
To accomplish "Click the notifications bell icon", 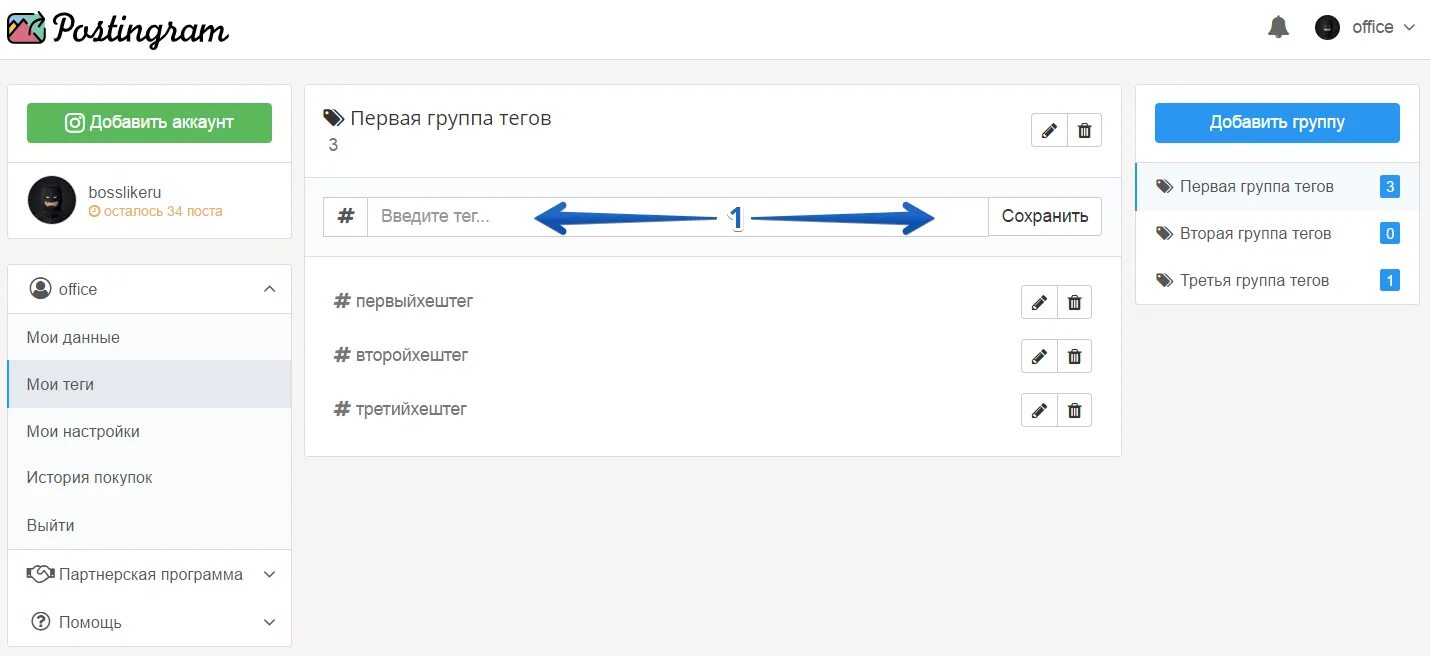I will (x=1278, y=27).
